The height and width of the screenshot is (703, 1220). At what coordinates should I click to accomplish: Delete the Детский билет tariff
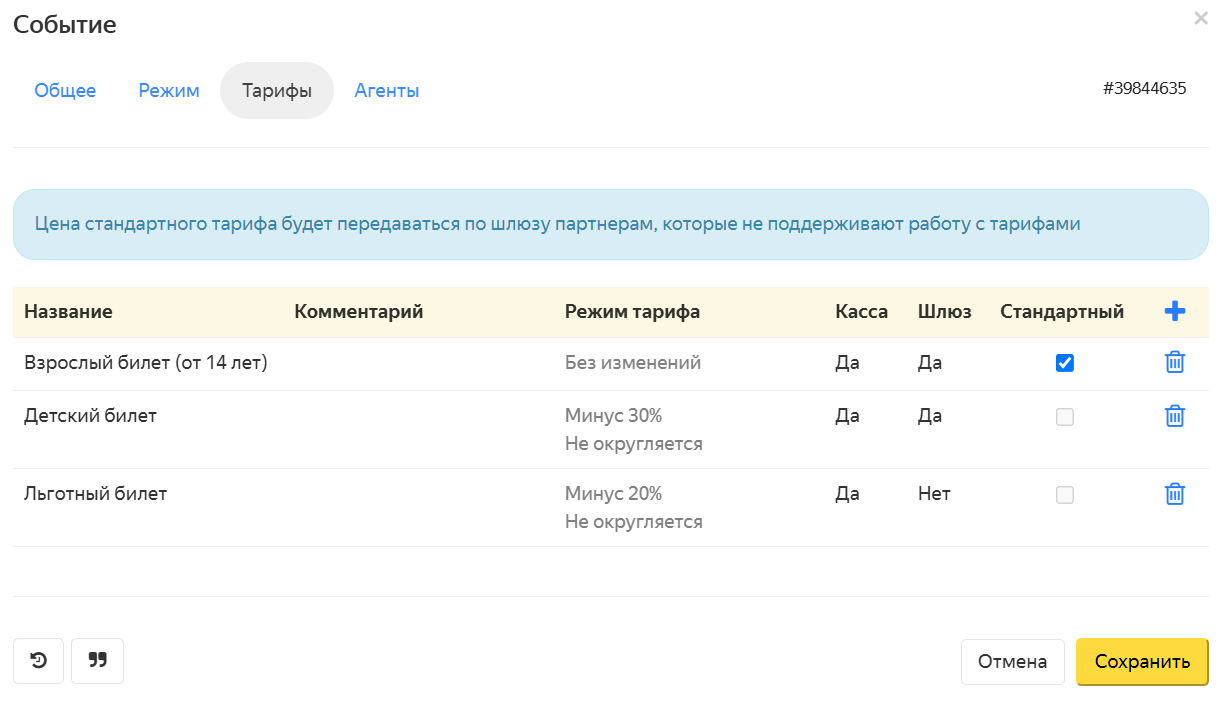pos(1175,416)
